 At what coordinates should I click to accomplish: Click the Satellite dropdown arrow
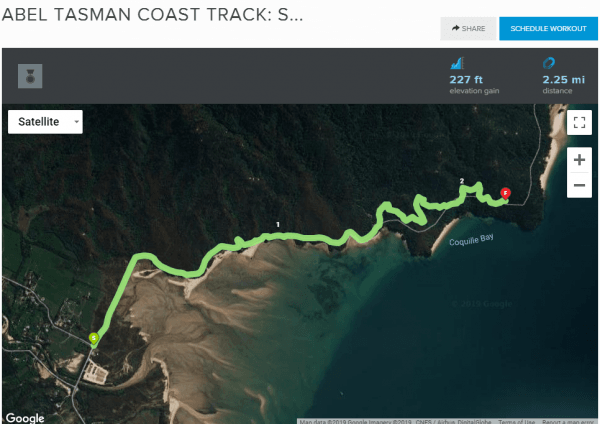coord(77,122)
